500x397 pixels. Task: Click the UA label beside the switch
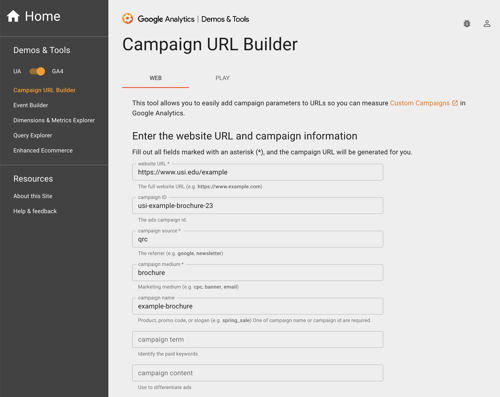17,71
